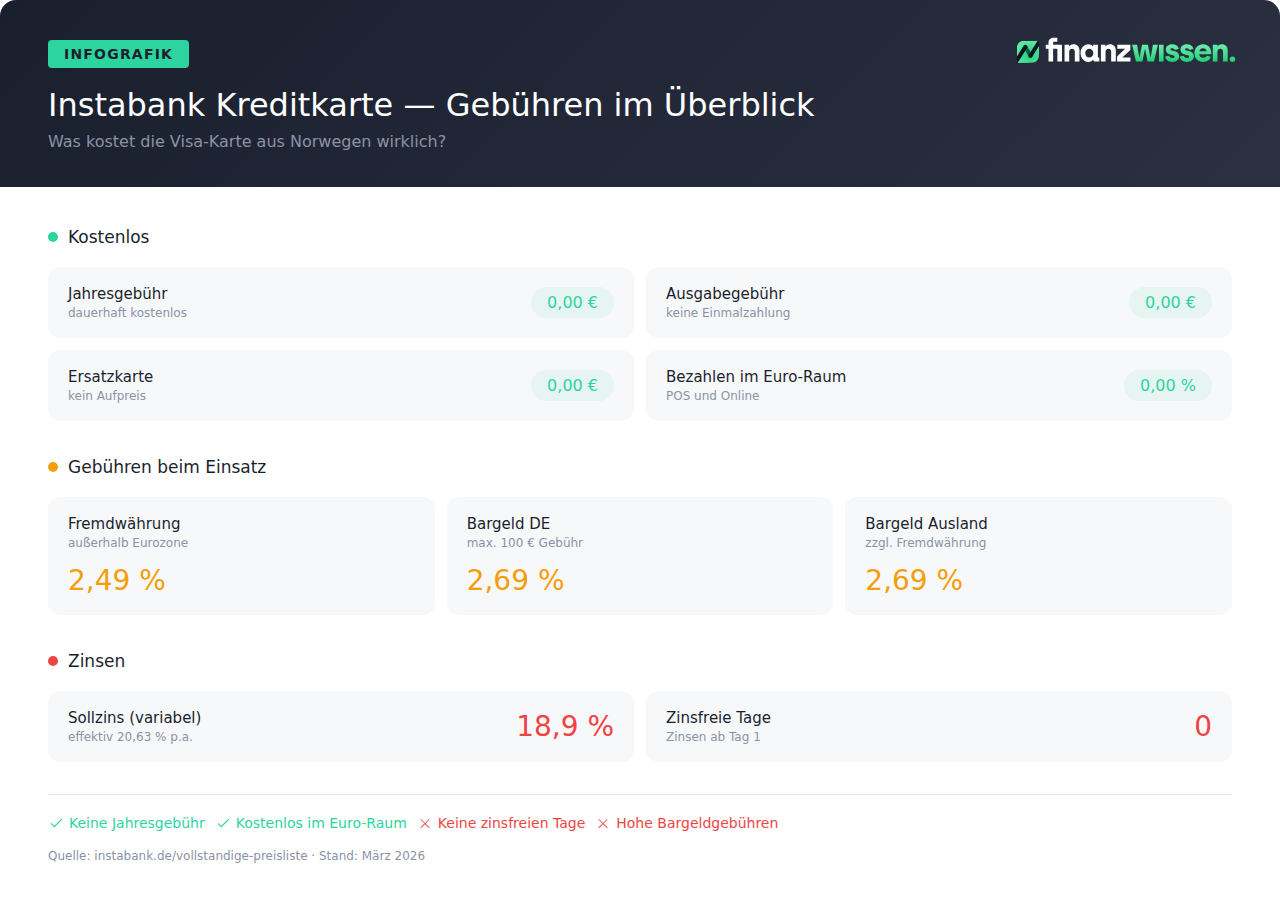Click the orange 2,49 % value

tap(116, 579)
